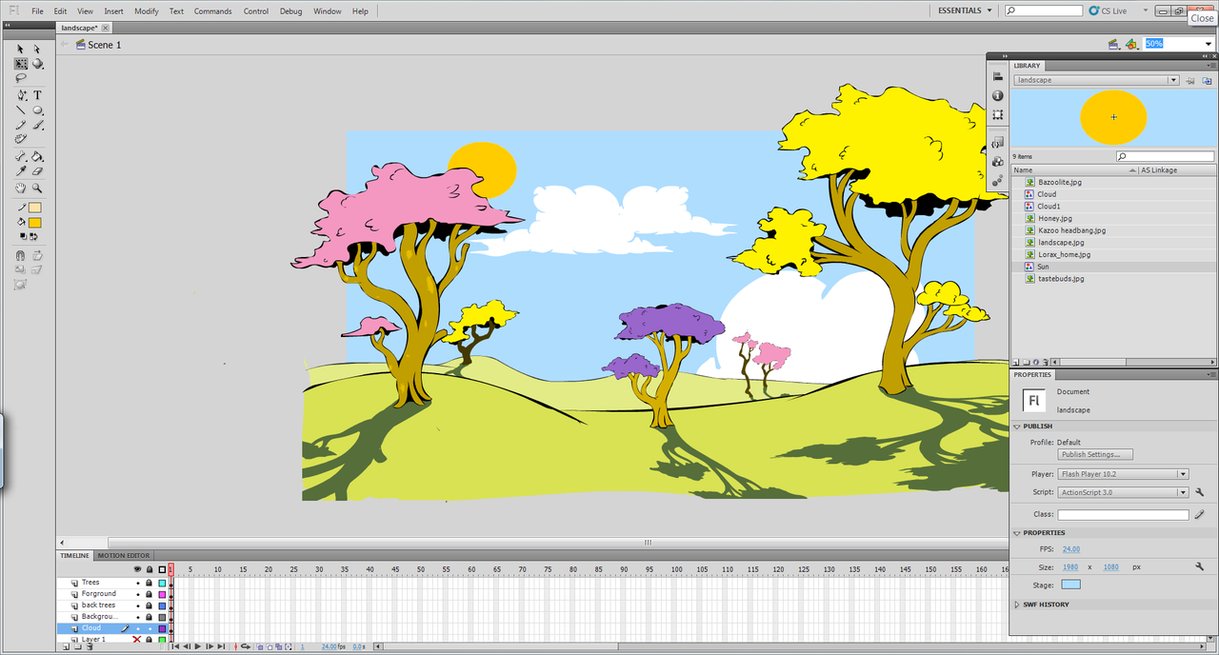Click the Delete layer trash icon

click(x=90, y=647)
